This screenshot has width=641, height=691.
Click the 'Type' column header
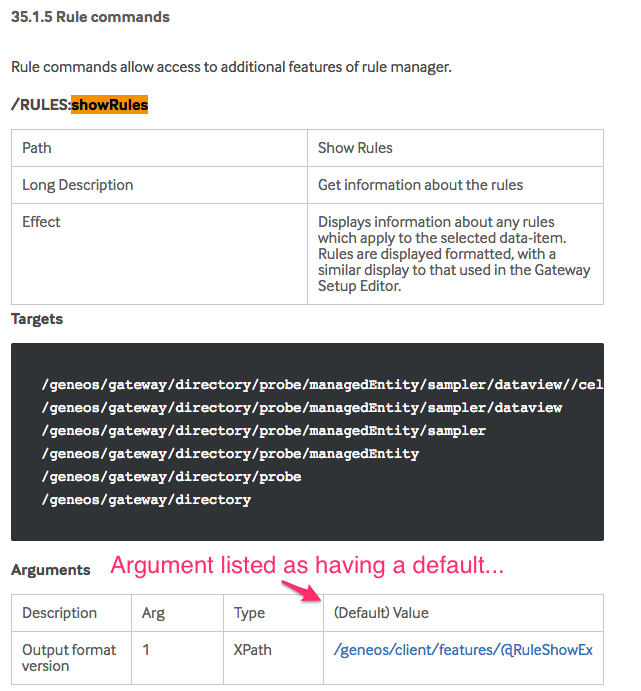point(249,613)
